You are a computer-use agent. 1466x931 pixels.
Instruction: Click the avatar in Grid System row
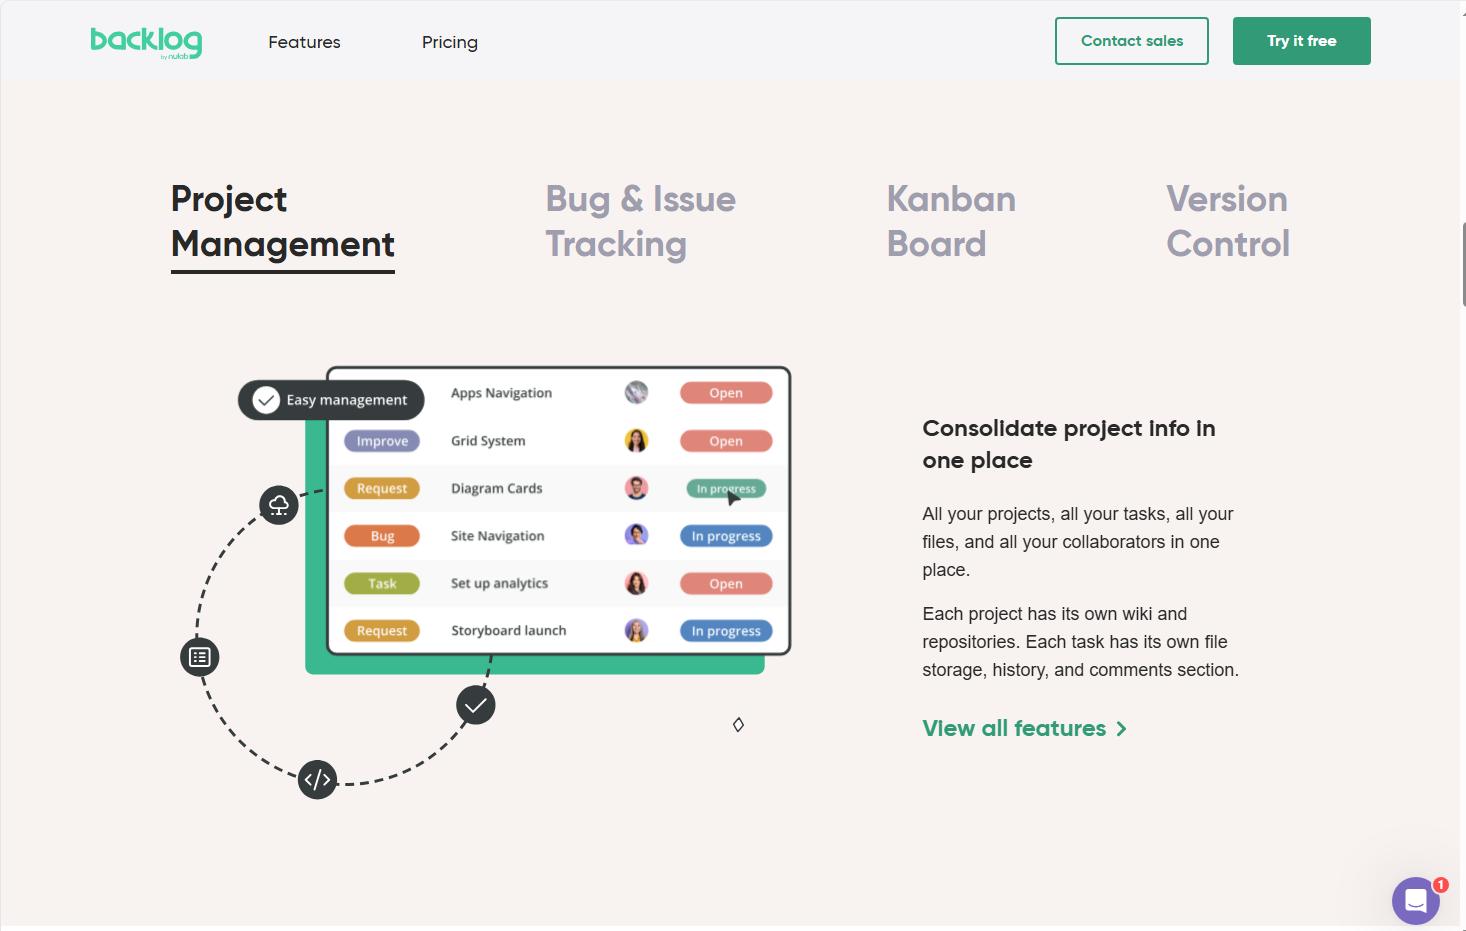[636, 440]
